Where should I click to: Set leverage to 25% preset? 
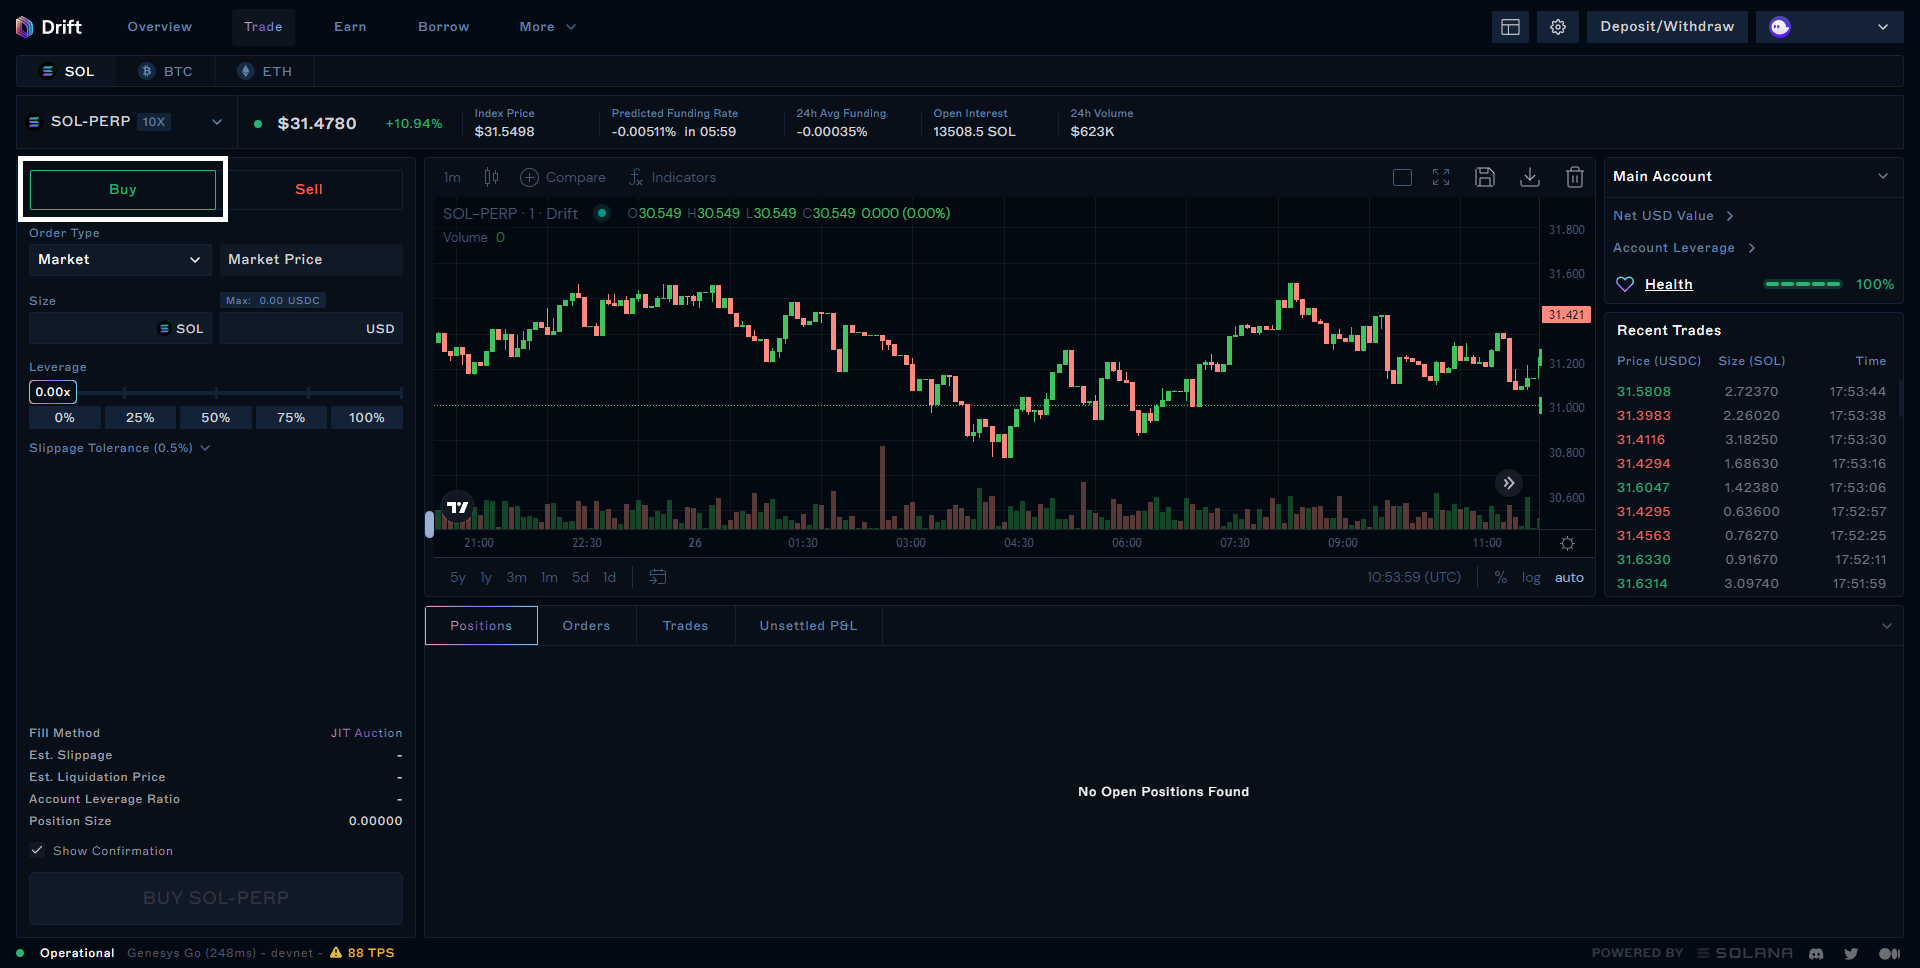coord(140,417)
